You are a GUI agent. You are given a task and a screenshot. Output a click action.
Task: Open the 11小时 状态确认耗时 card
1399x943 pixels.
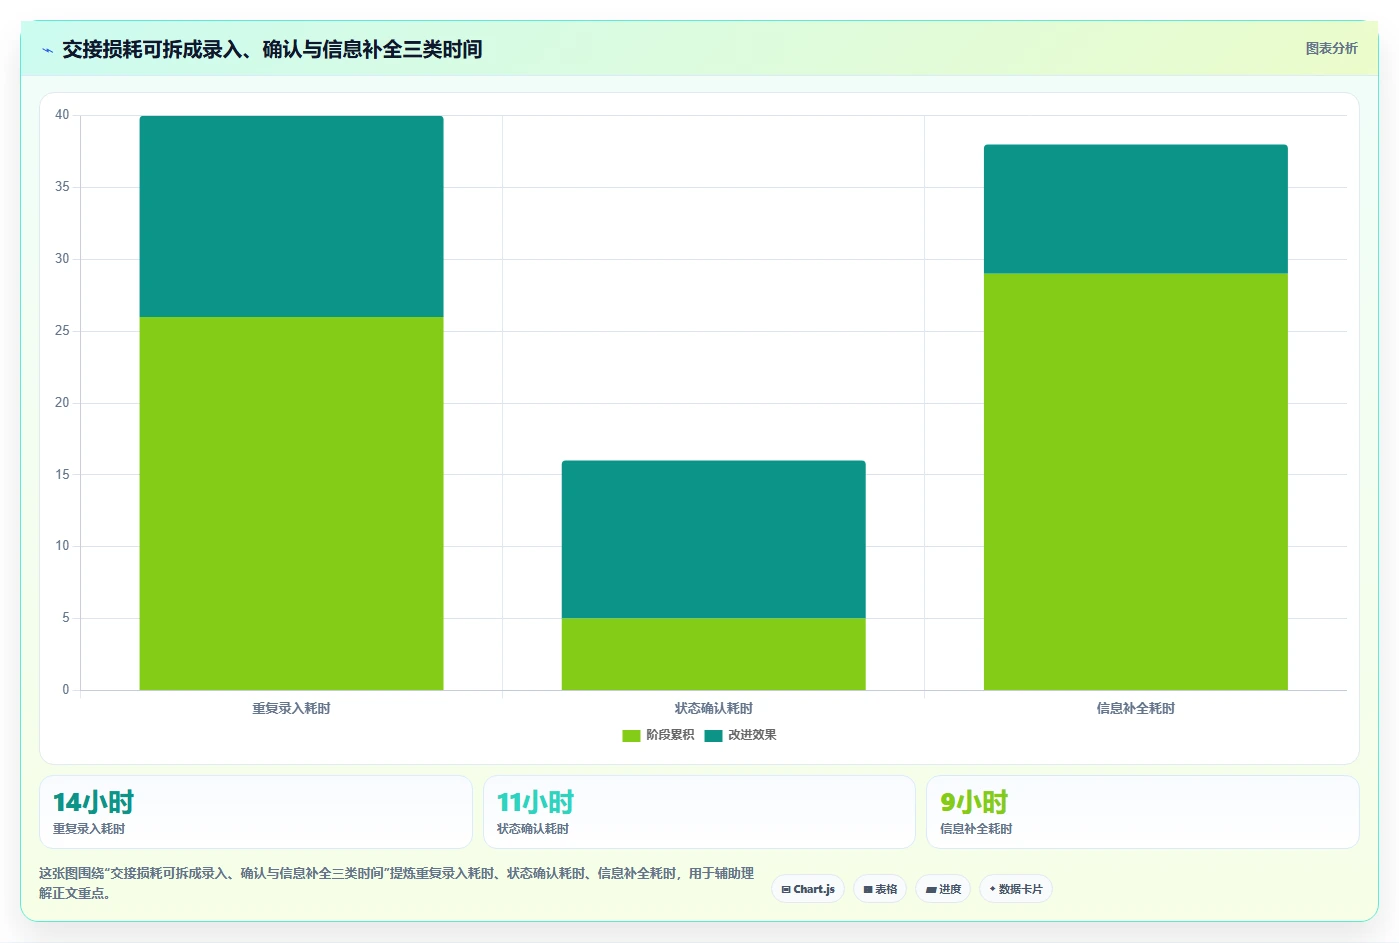(699, 812)
